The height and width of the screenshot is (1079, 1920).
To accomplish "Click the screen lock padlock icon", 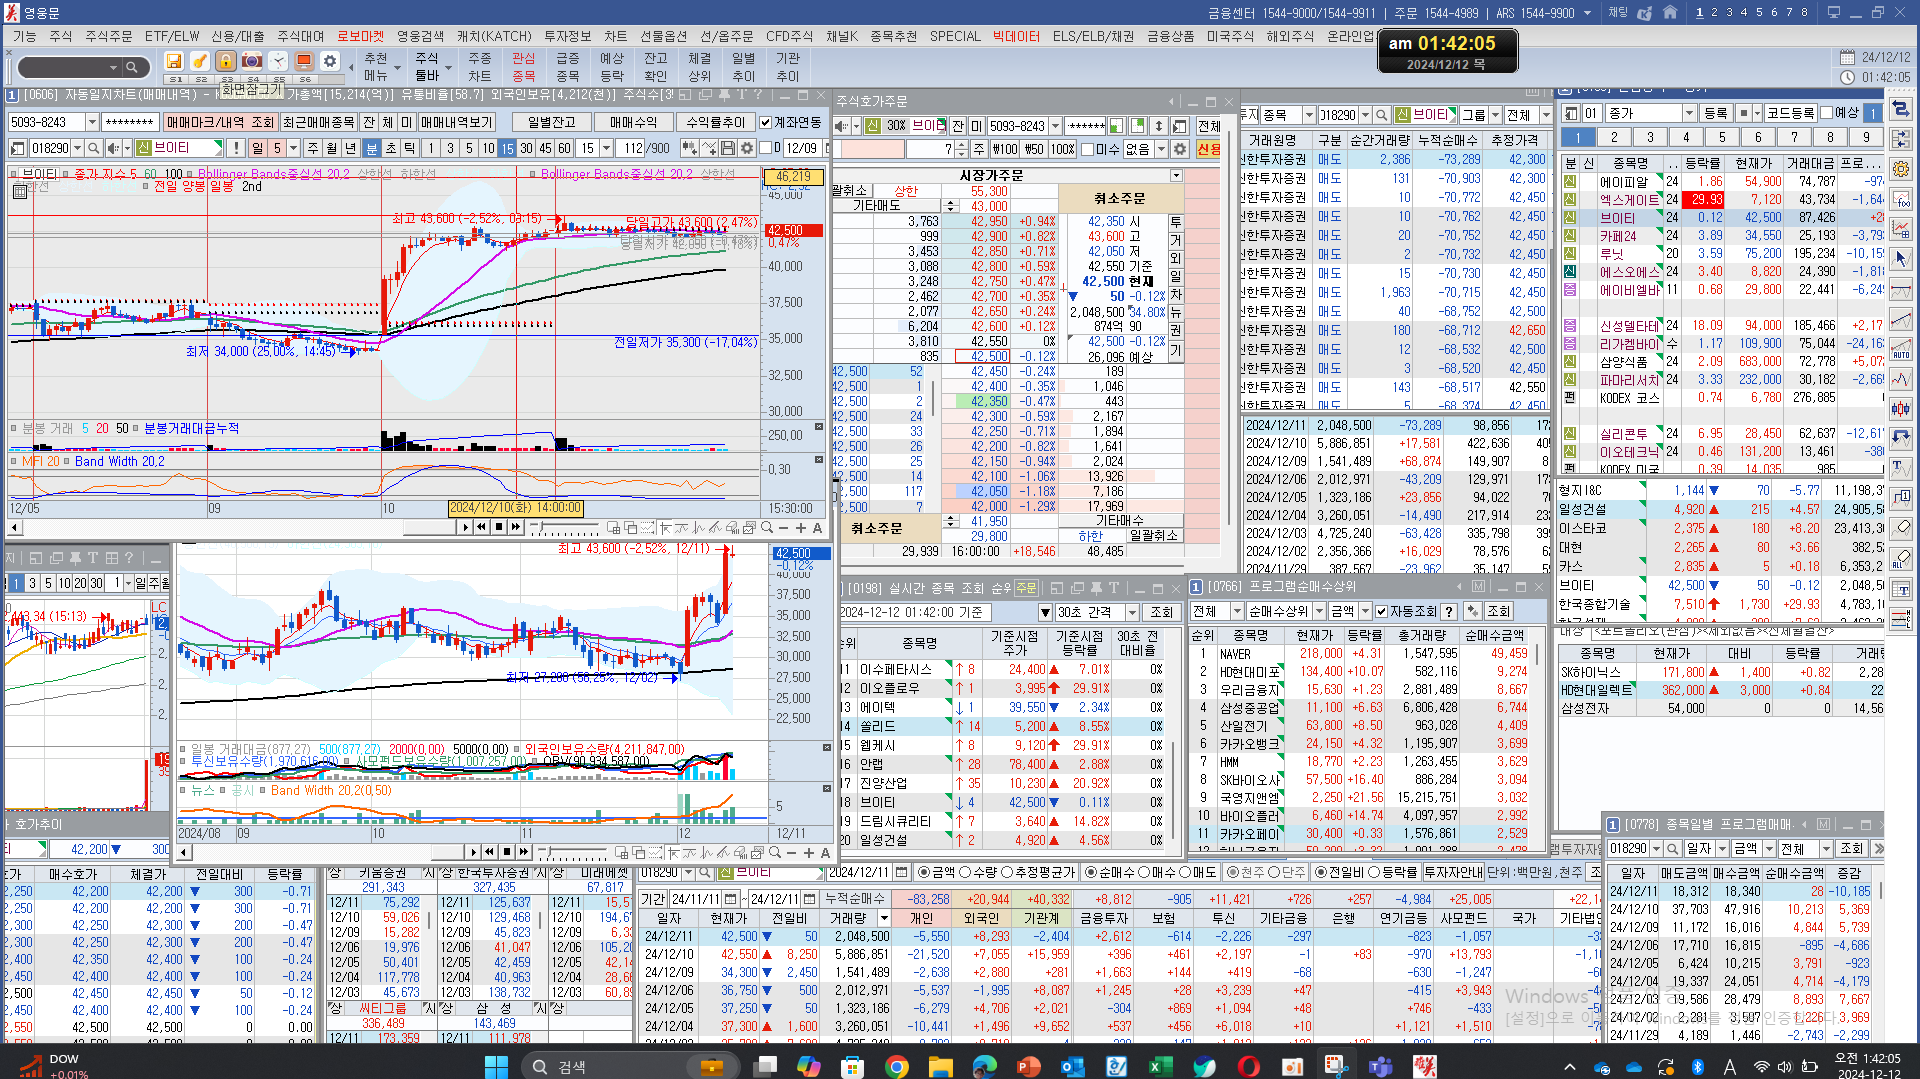I will [226, 61].
